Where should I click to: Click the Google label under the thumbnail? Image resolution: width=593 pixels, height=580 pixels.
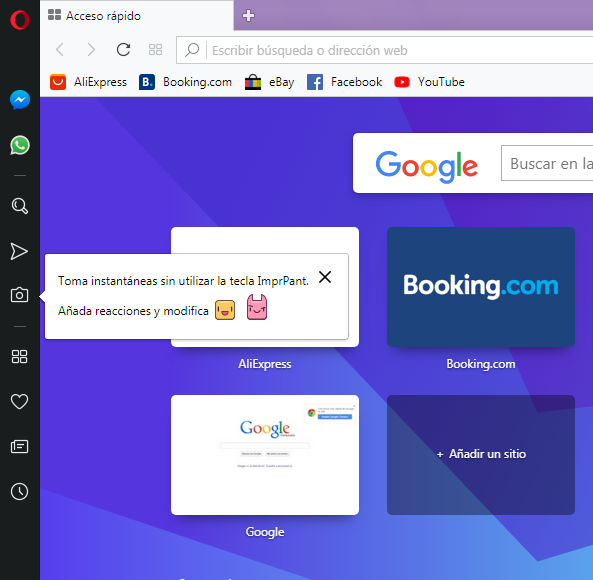(x=265, y=532)
